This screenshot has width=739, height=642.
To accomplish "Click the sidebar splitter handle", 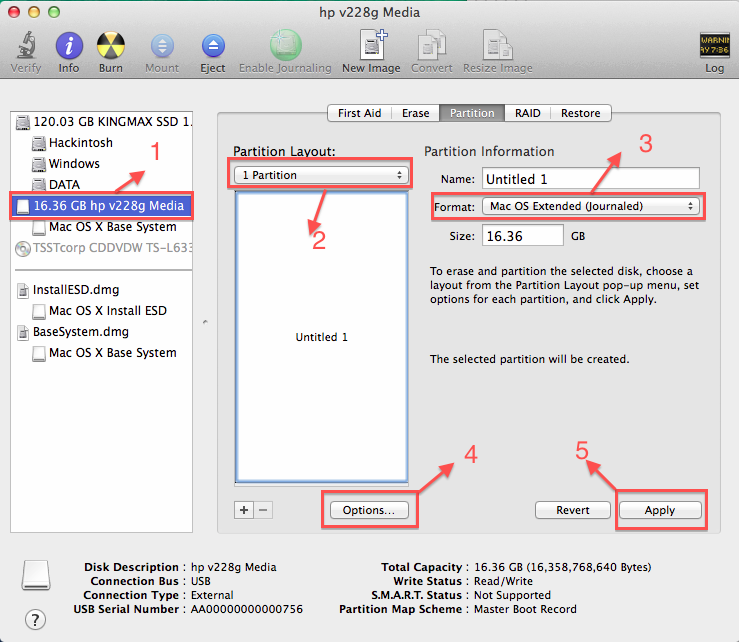I will click(x=205, y=322).
